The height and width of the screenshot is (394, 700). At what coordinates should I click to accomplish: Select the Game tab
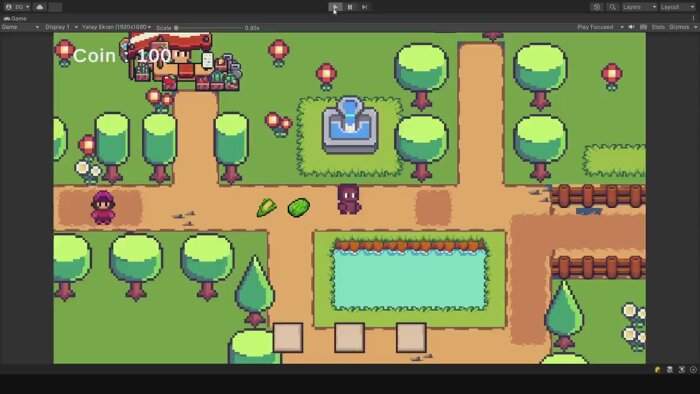point(15,19)
